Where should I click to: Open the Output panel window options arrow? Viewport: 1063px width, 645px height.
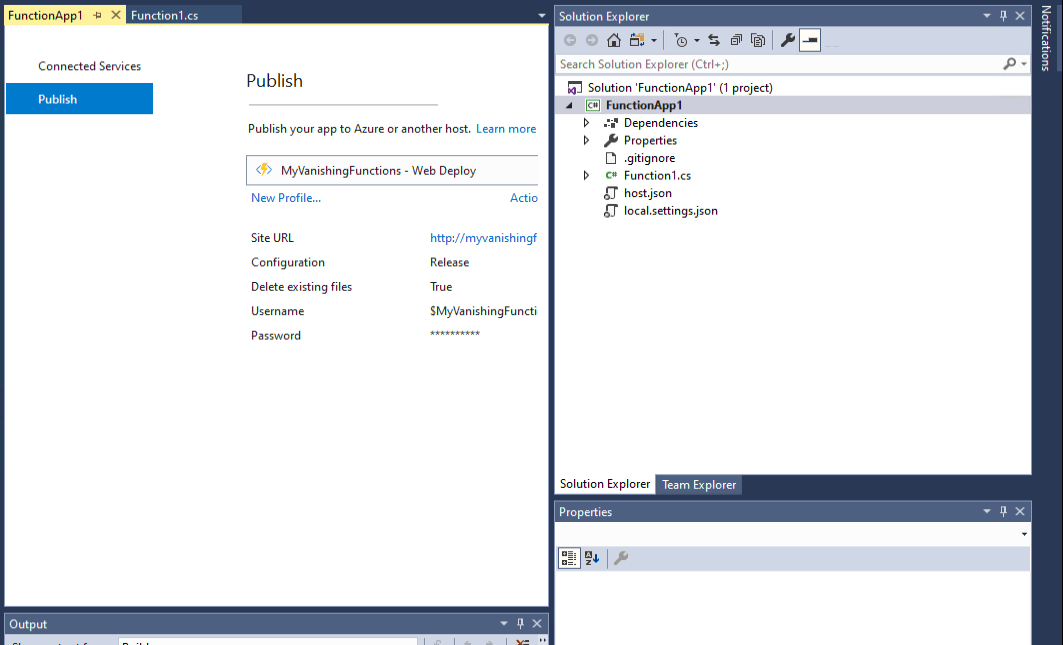coord(503,623)
